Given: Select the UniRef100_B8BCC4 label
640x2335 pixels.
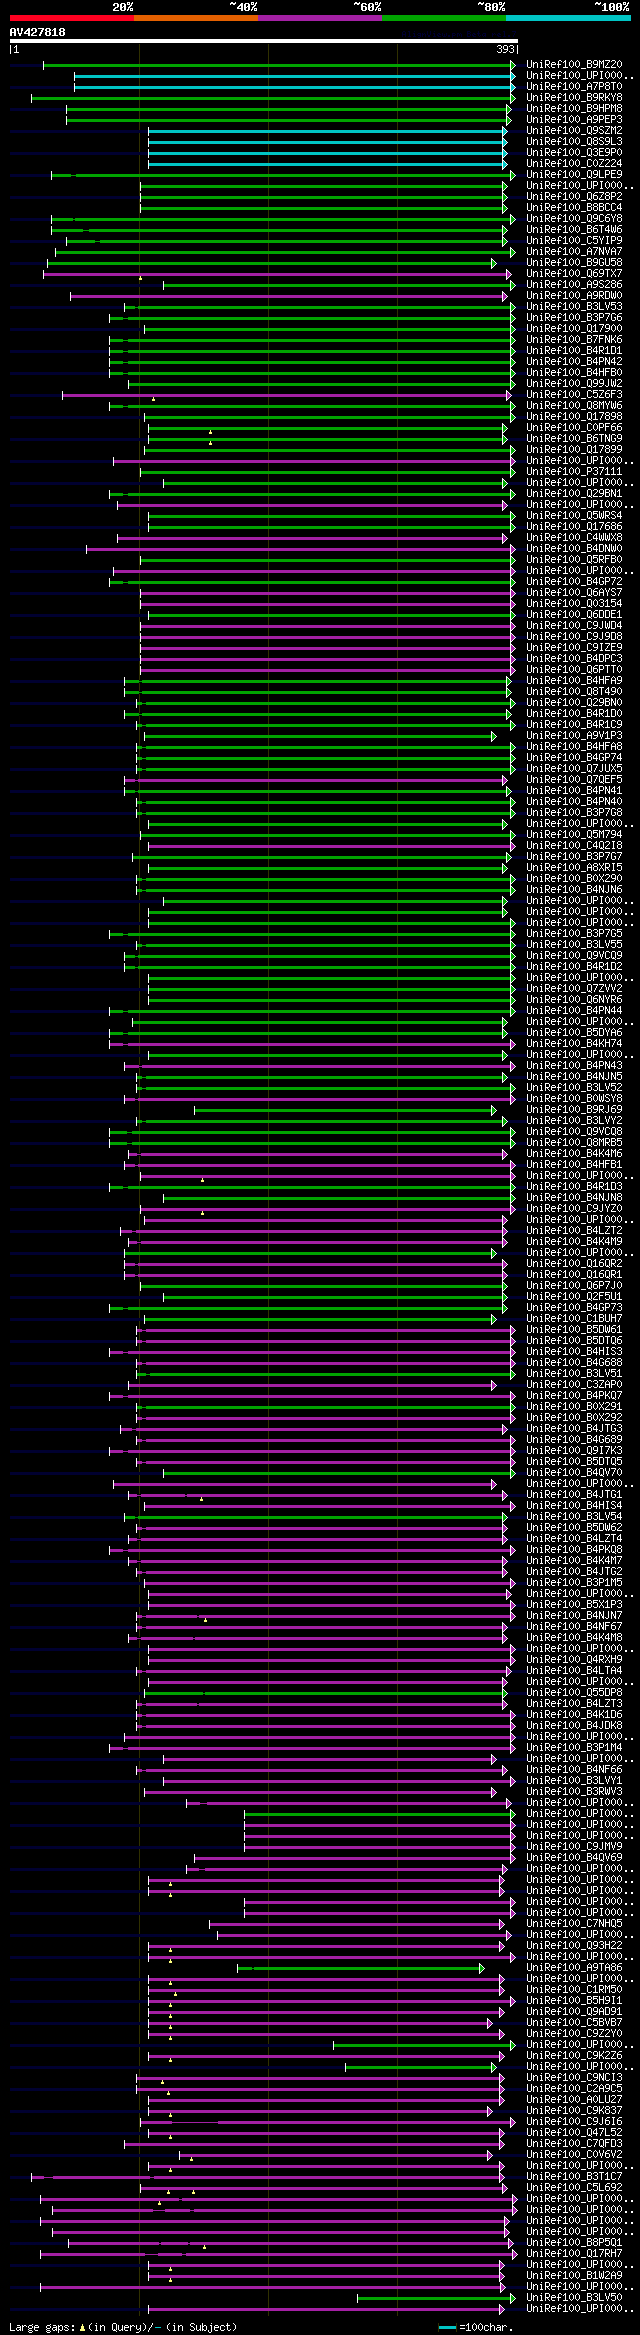Looking at the screenshot, I should (x=574, y=208).
